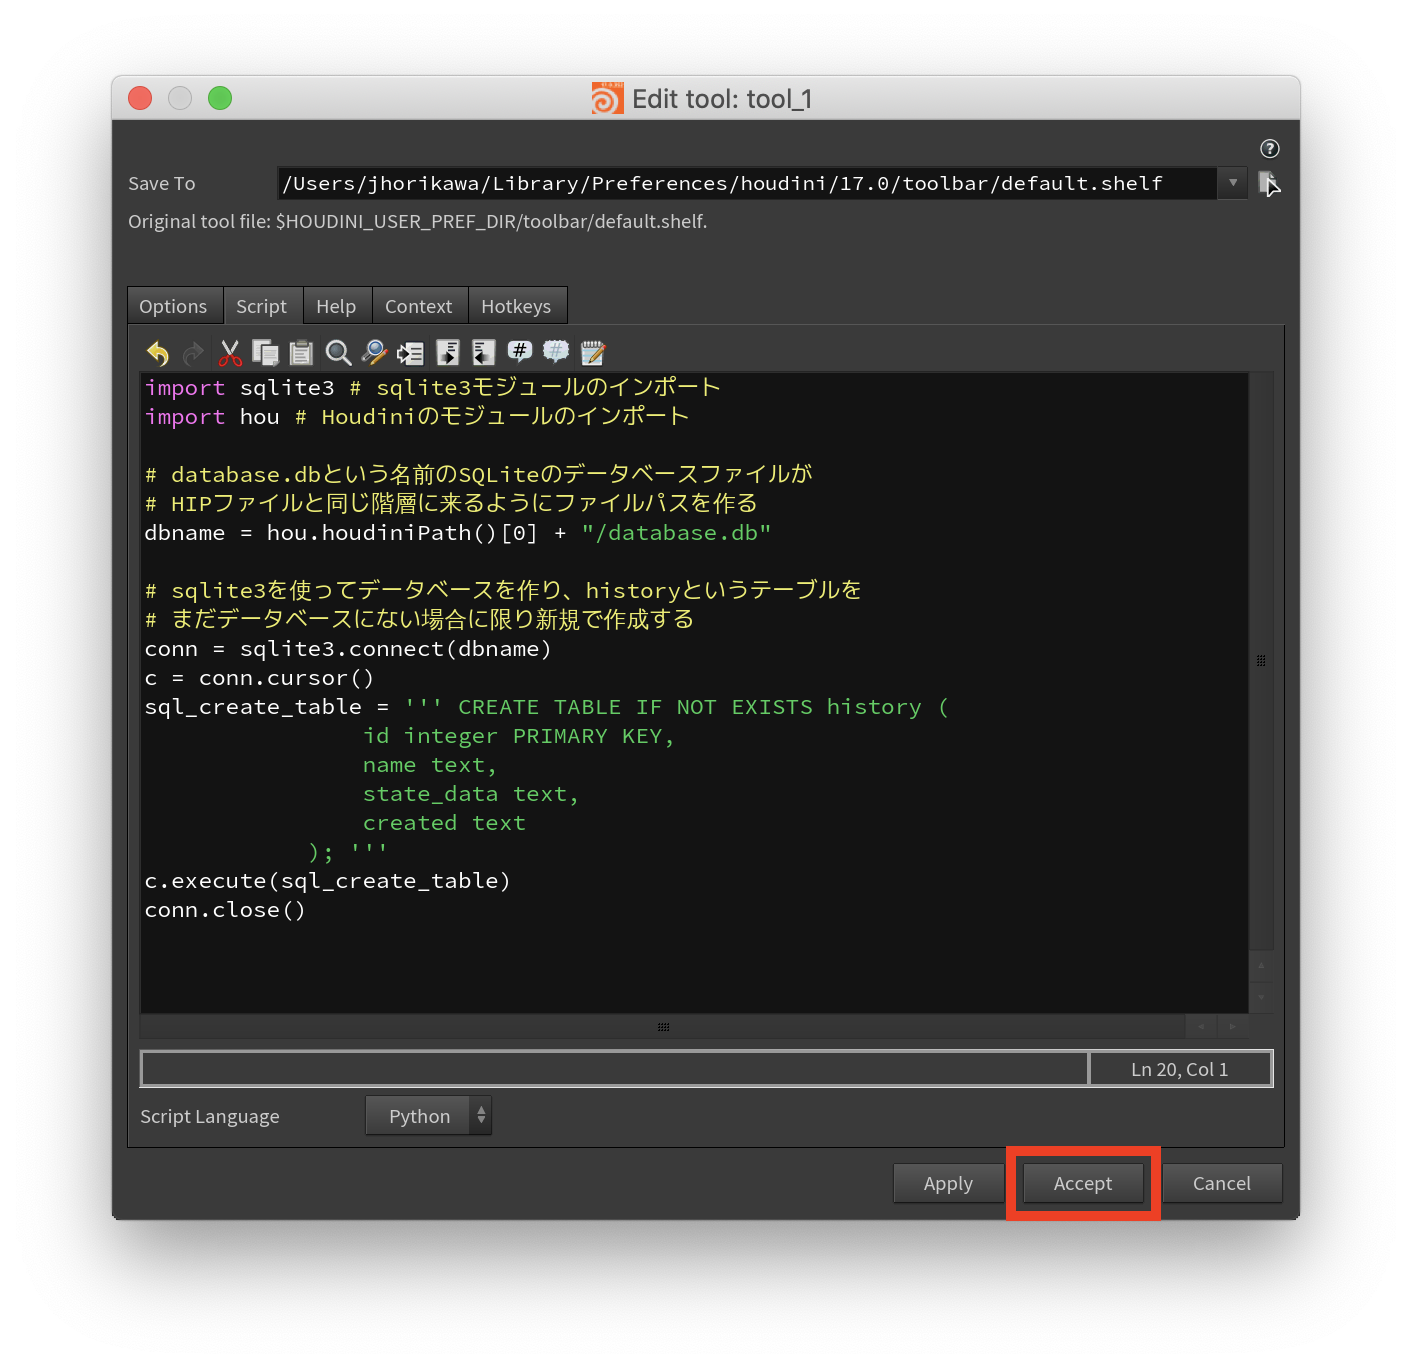Click the 'sql_create_table' assignment line
Viewport: 1412px width, 1368px height.
547,706
